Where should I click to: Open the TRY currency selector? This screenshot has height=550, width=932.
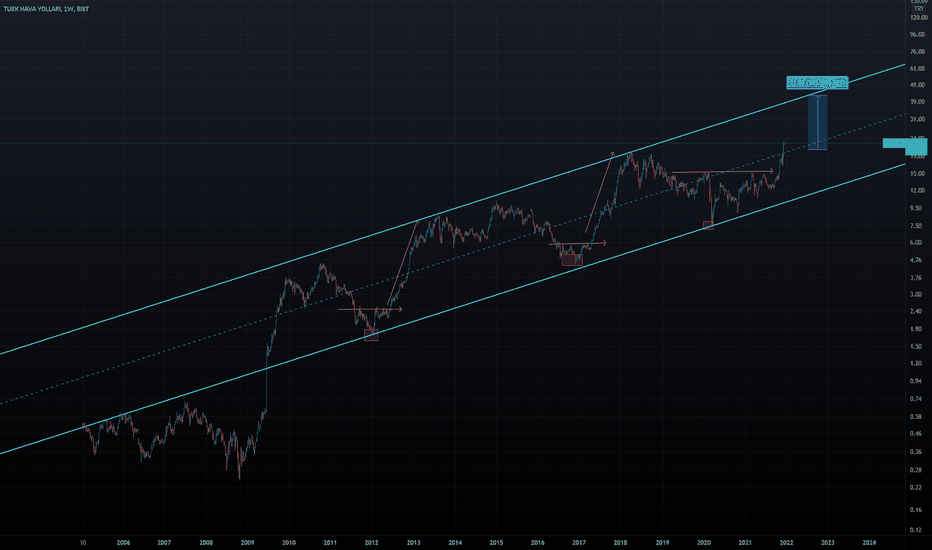click(x=919, y=9)
